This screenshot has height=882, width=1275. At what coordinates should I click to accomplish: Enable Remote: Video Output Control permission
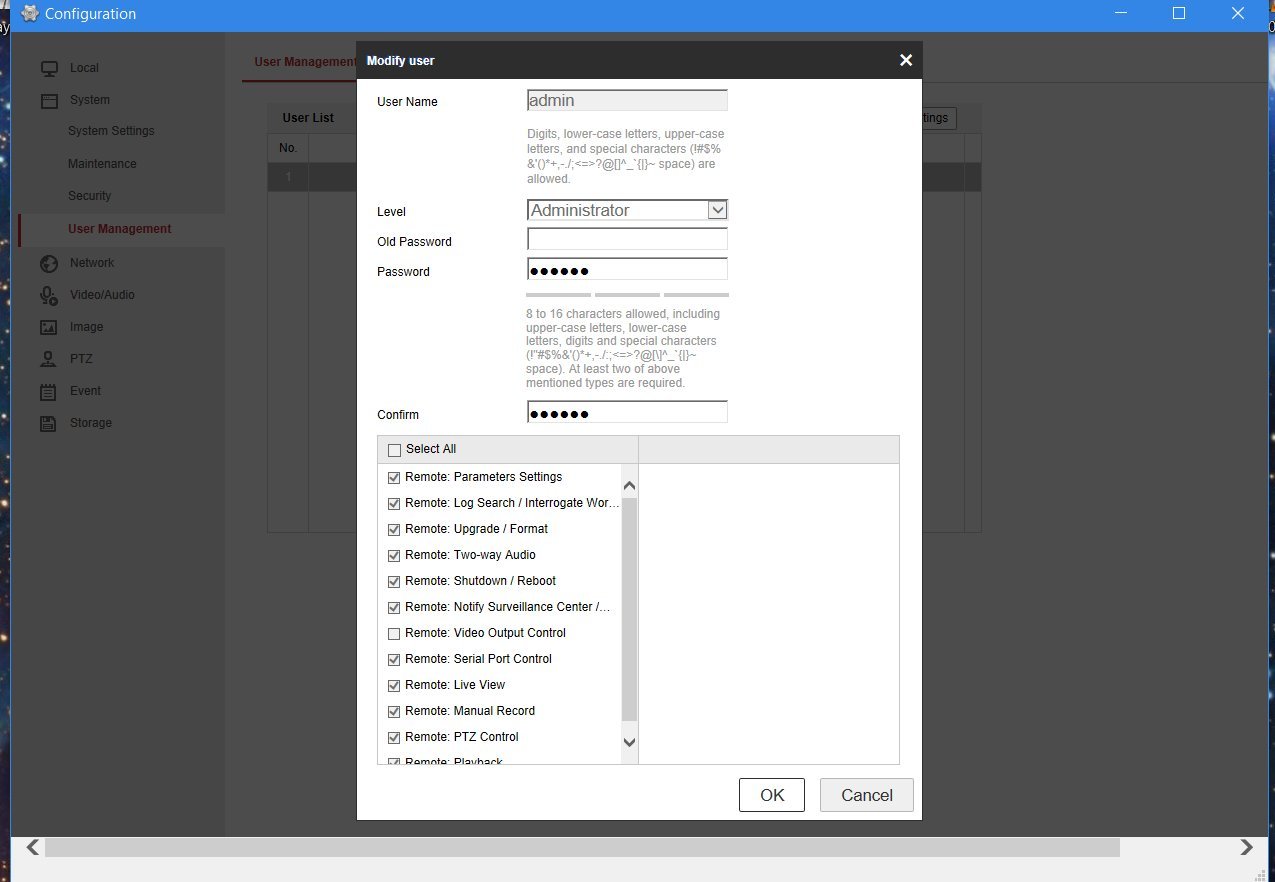(394, 634)
